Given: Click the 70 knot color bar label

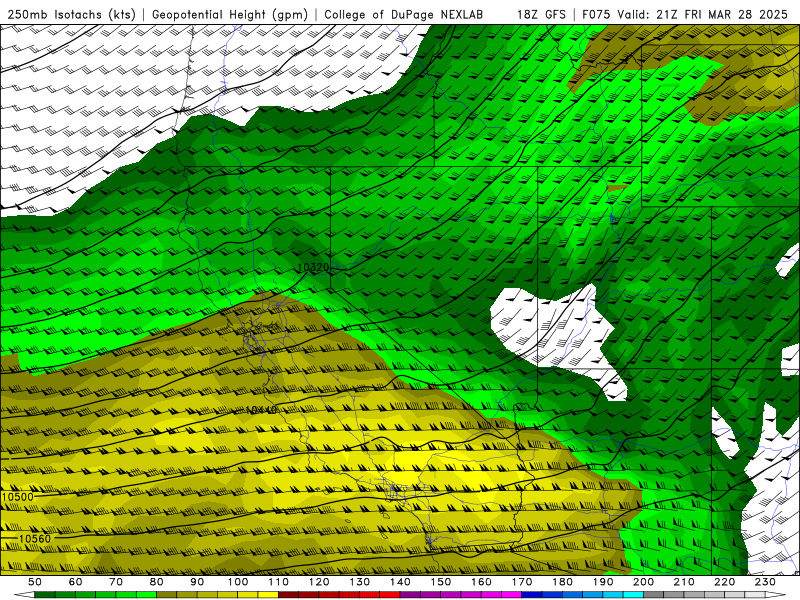Looking at the screenshot, I should [116, 582].
